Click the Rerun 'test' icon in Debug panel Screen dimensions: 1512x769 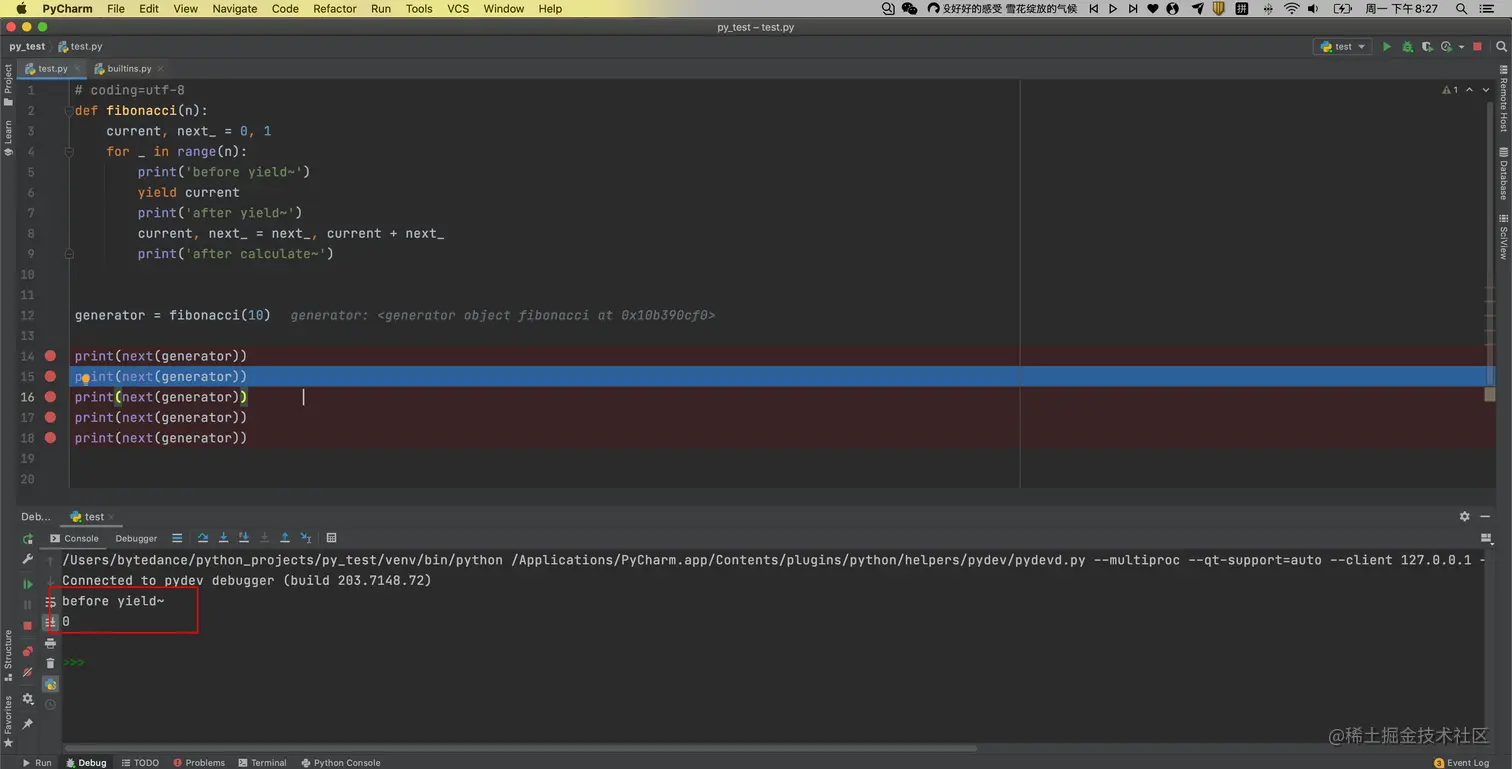(x=27, y=538)
